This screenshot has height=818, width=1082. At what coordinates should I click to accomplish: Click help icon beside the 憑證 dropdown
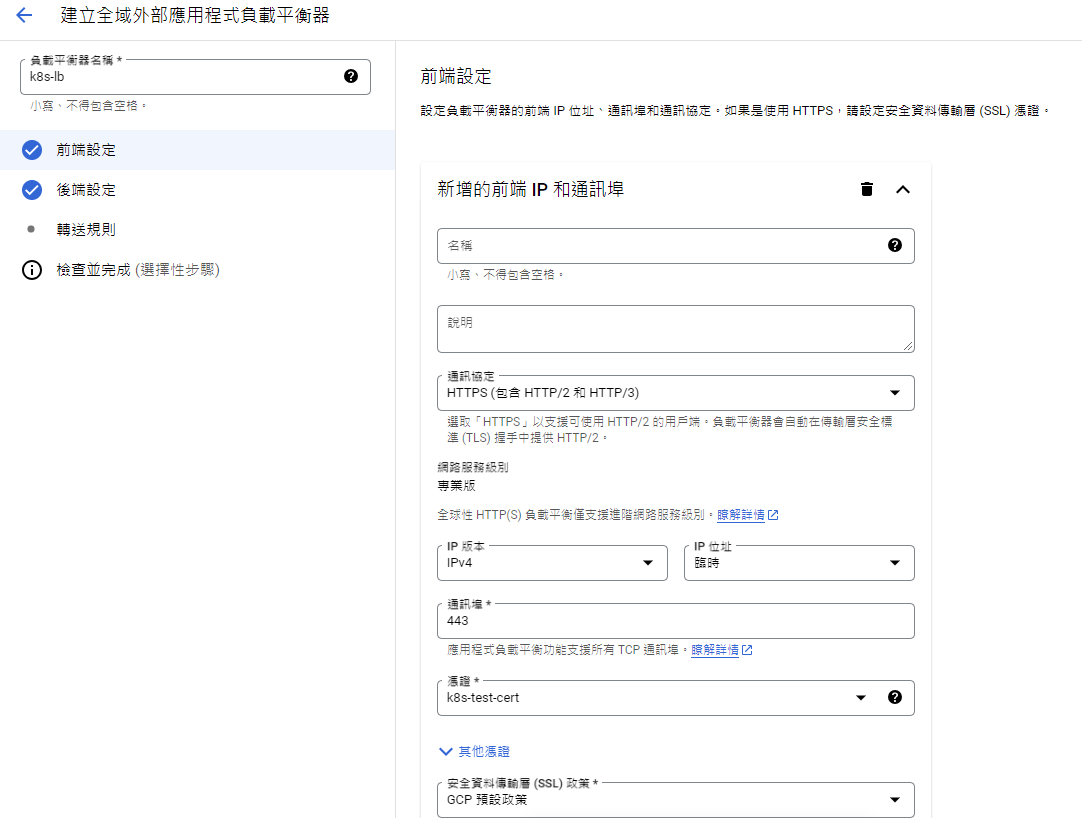(x=895, y=697)
